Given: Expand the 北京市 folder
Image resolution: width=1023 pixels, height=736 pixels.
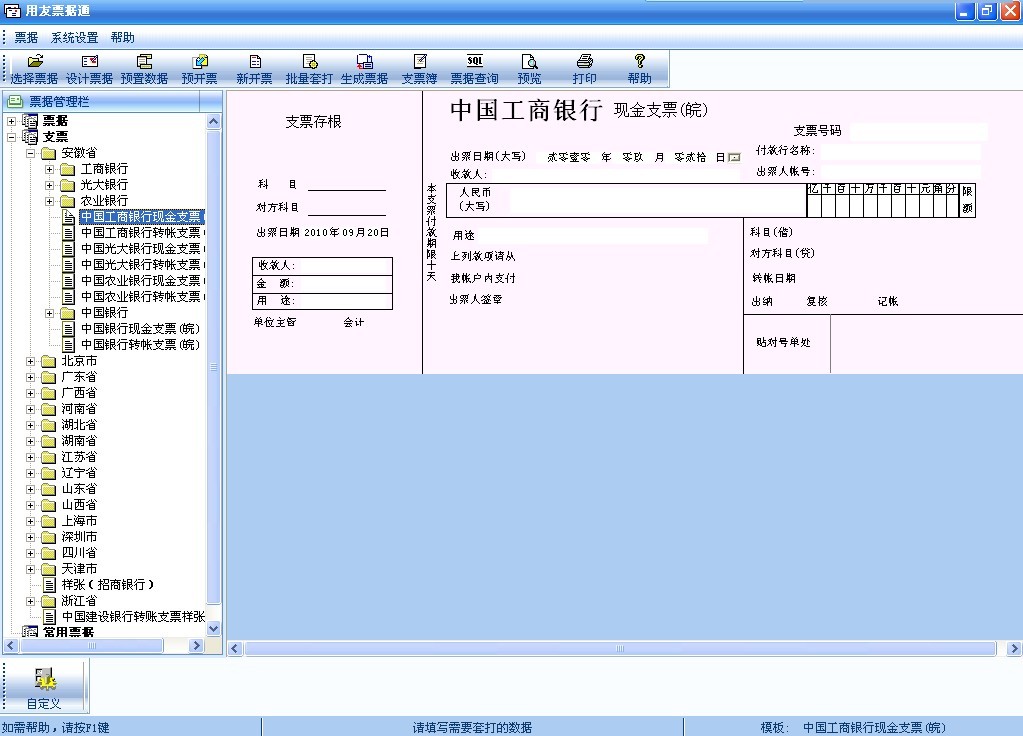Looking at the screenshot, I should click(31, 361).
